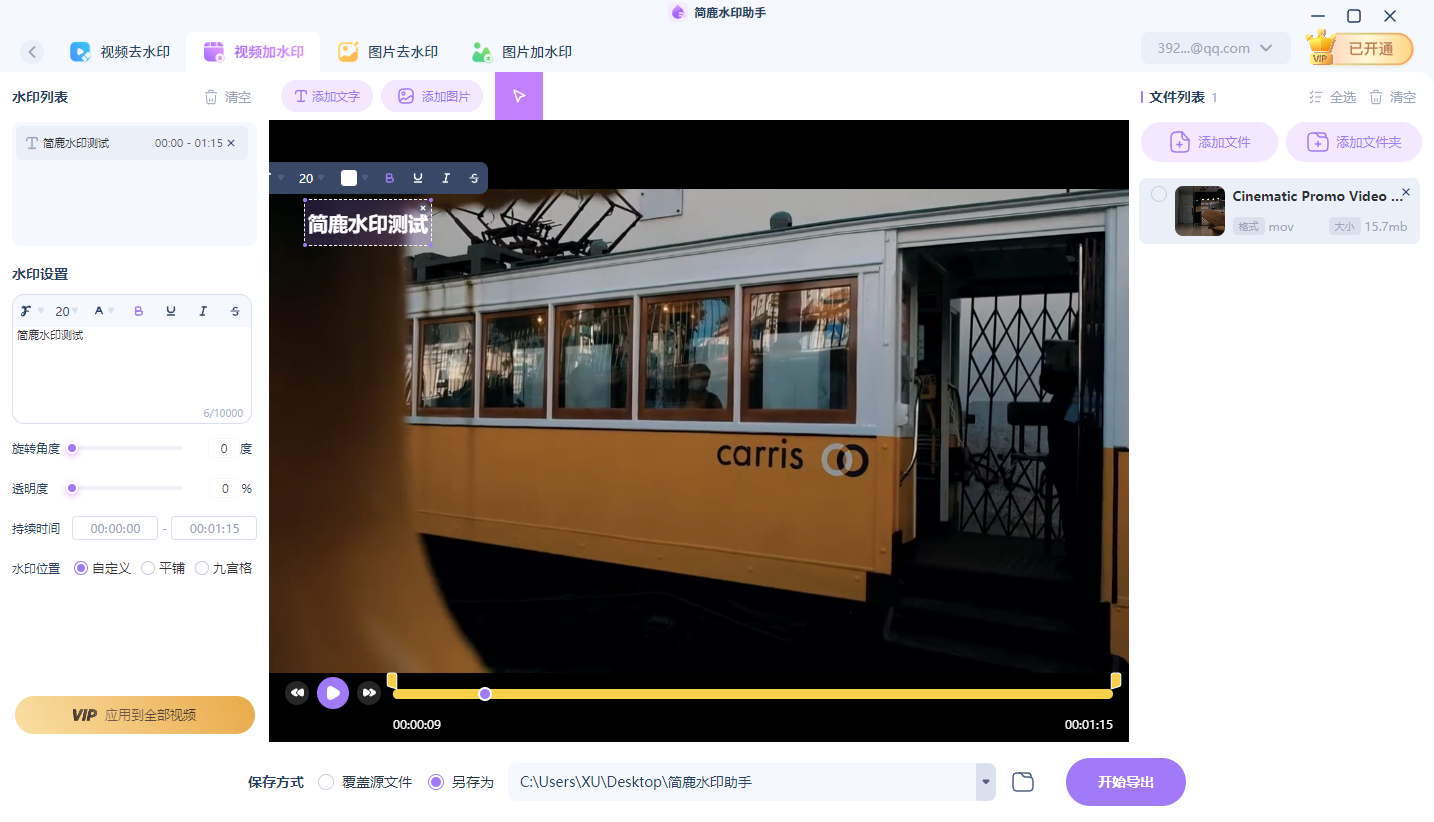This screenshot has height=822, width=1434.
Task: Select the 覆盖源文件 save option
Action: click(x=326, y=782)
